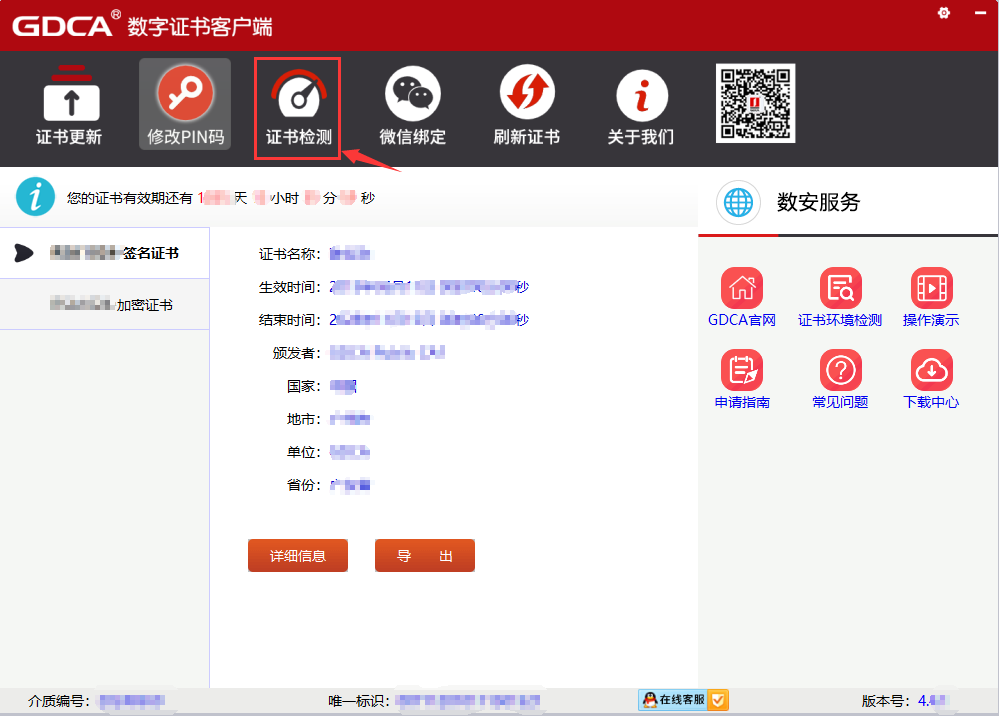The image size is (999, 716).
Task: Click the QR code image in toolbar
Action: click(x=755, y=103)
